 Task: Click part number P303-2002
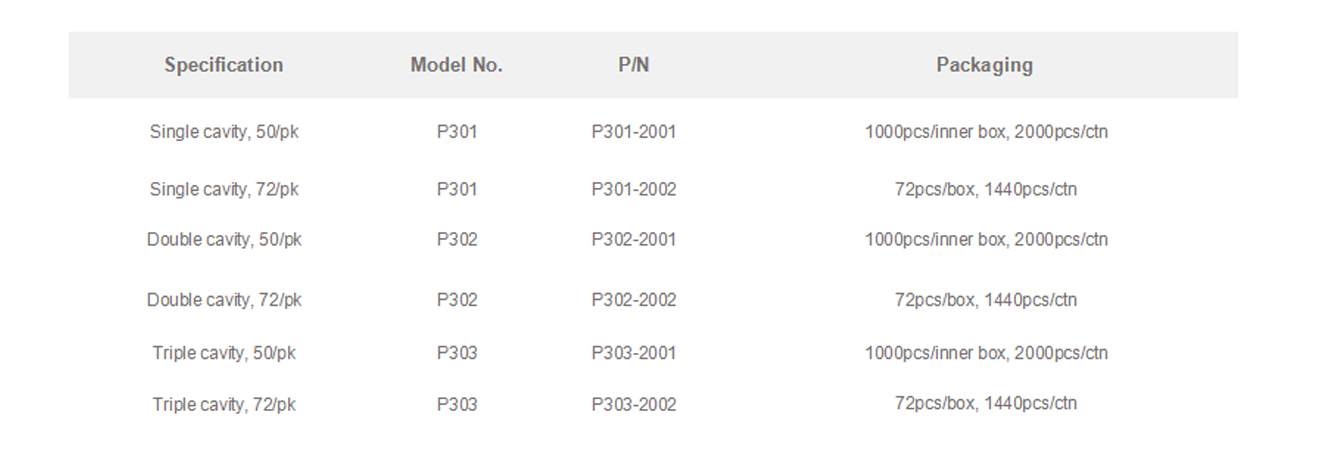634,405
